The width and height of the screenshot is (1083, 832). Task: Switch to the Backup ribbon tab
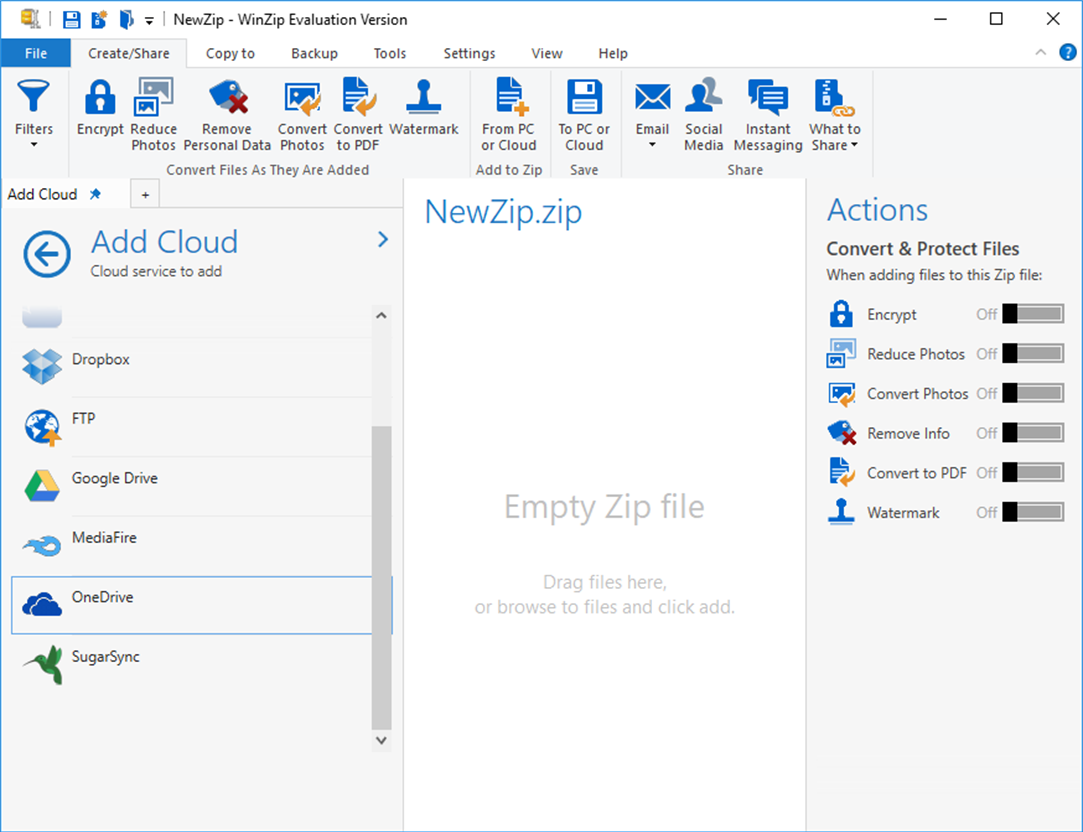314,53
